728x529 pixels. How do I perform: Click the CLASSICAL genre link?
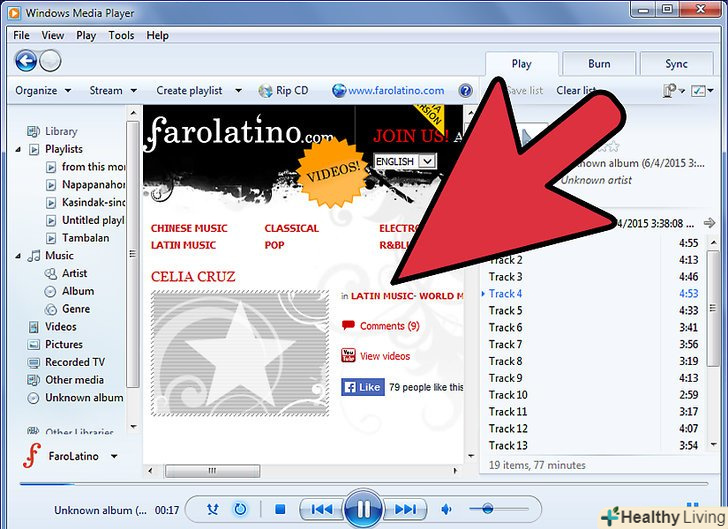click(x=292, y=228)
